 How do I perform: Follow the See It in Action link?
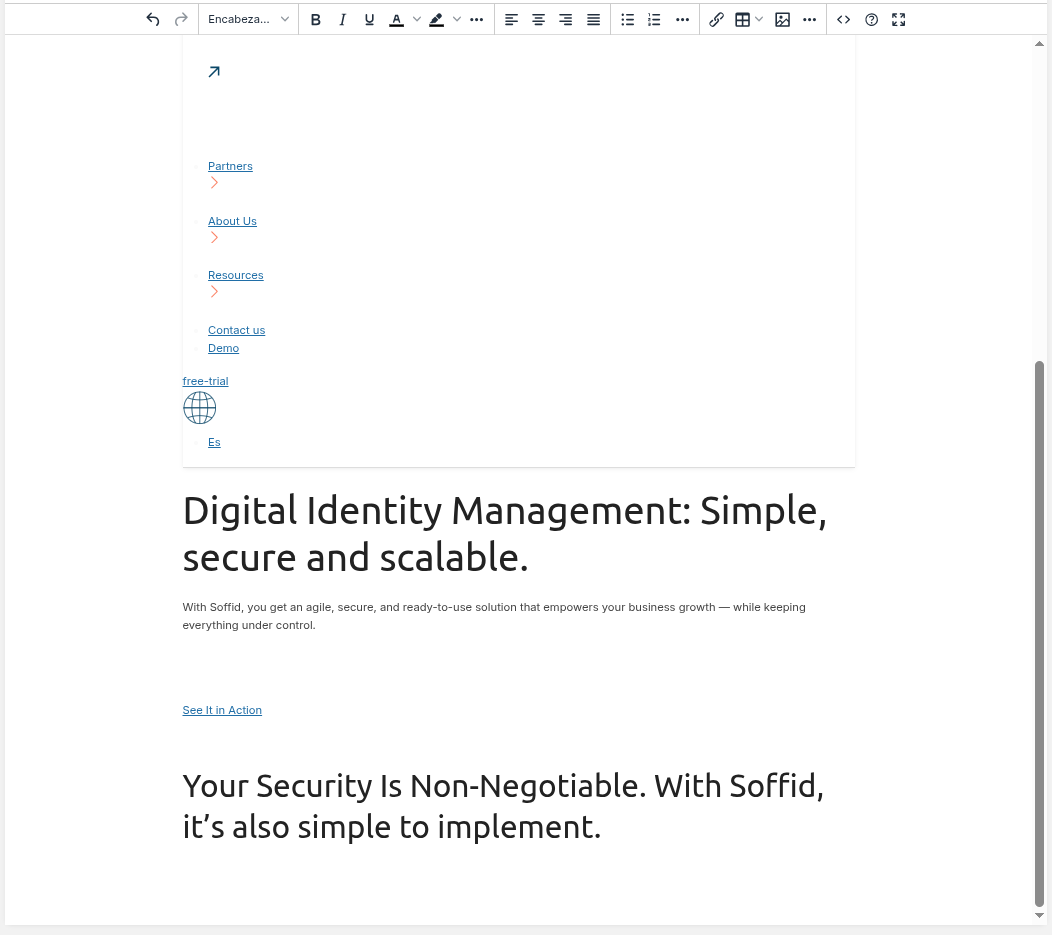coord(222,710)
